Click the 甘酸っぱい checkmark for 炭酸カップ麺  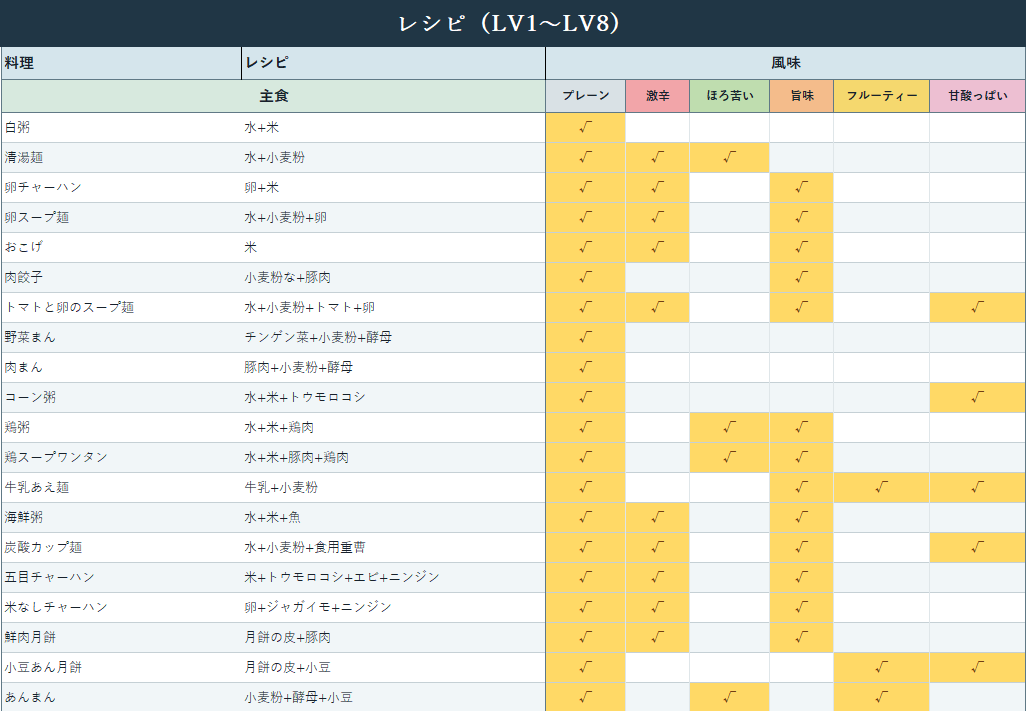(978, 547)
